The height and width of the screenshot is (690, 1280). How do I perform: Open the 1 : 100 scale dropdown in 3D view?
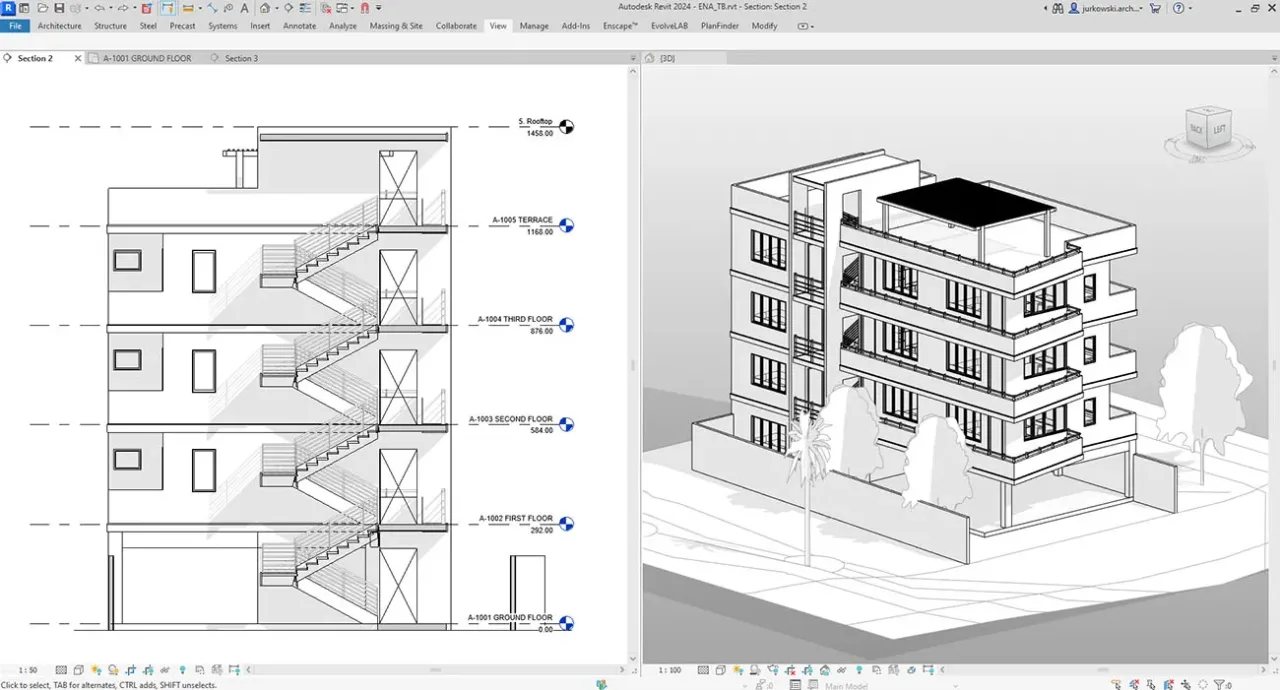click(670, 670)
